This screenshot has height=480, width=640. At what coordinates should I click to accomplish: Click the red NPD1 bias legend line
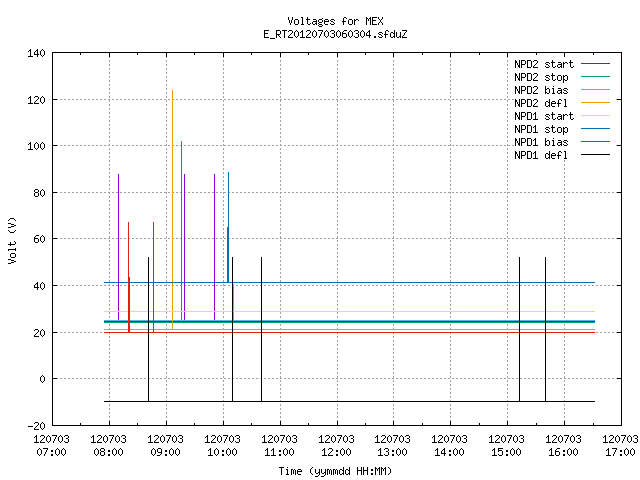(x=595, y=142)
